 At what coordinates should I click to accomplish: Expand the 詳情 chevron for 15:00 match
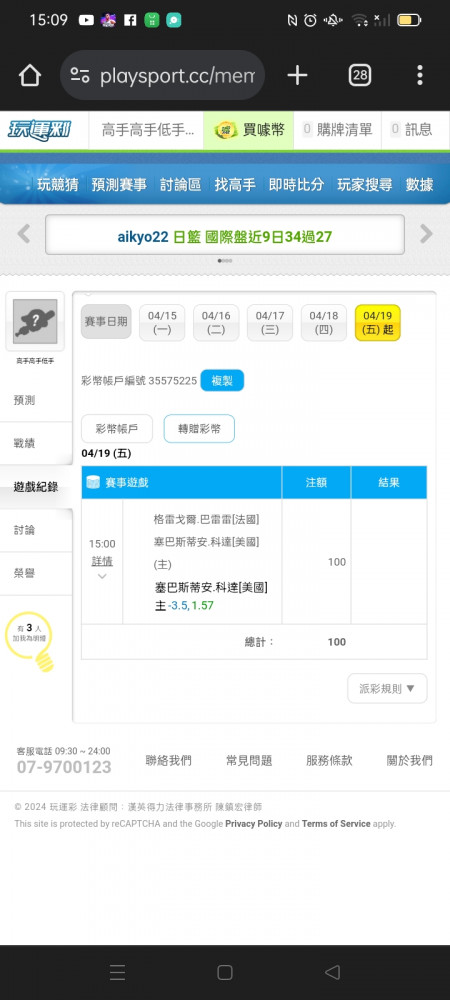pyautogui.click(x=102, y=576)
